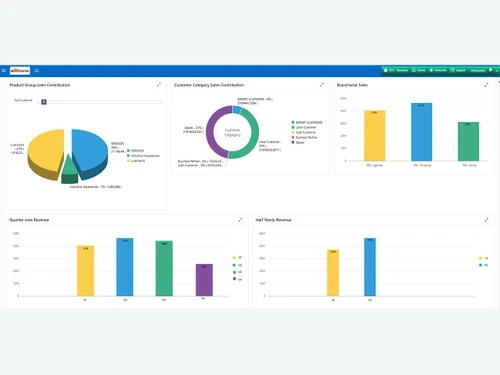The image size is (500, 375).
Task: Toggle Local Customer legend entry
Action: pos(304,127)
